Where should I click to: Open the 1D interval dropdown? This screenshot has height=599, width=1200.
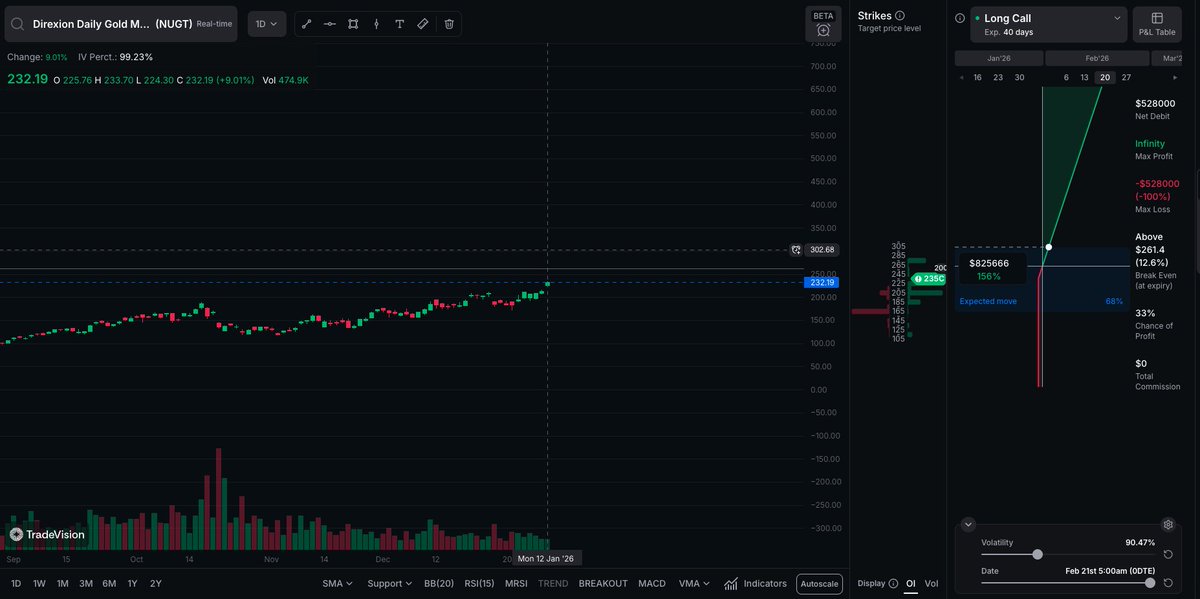pos(267,23)
